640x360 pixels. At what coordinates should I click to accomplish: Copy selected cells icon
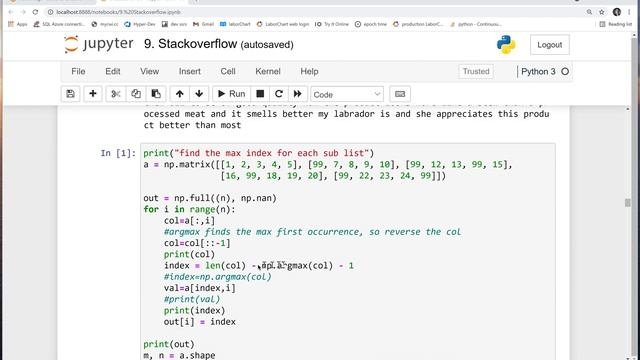click(136, 94)
